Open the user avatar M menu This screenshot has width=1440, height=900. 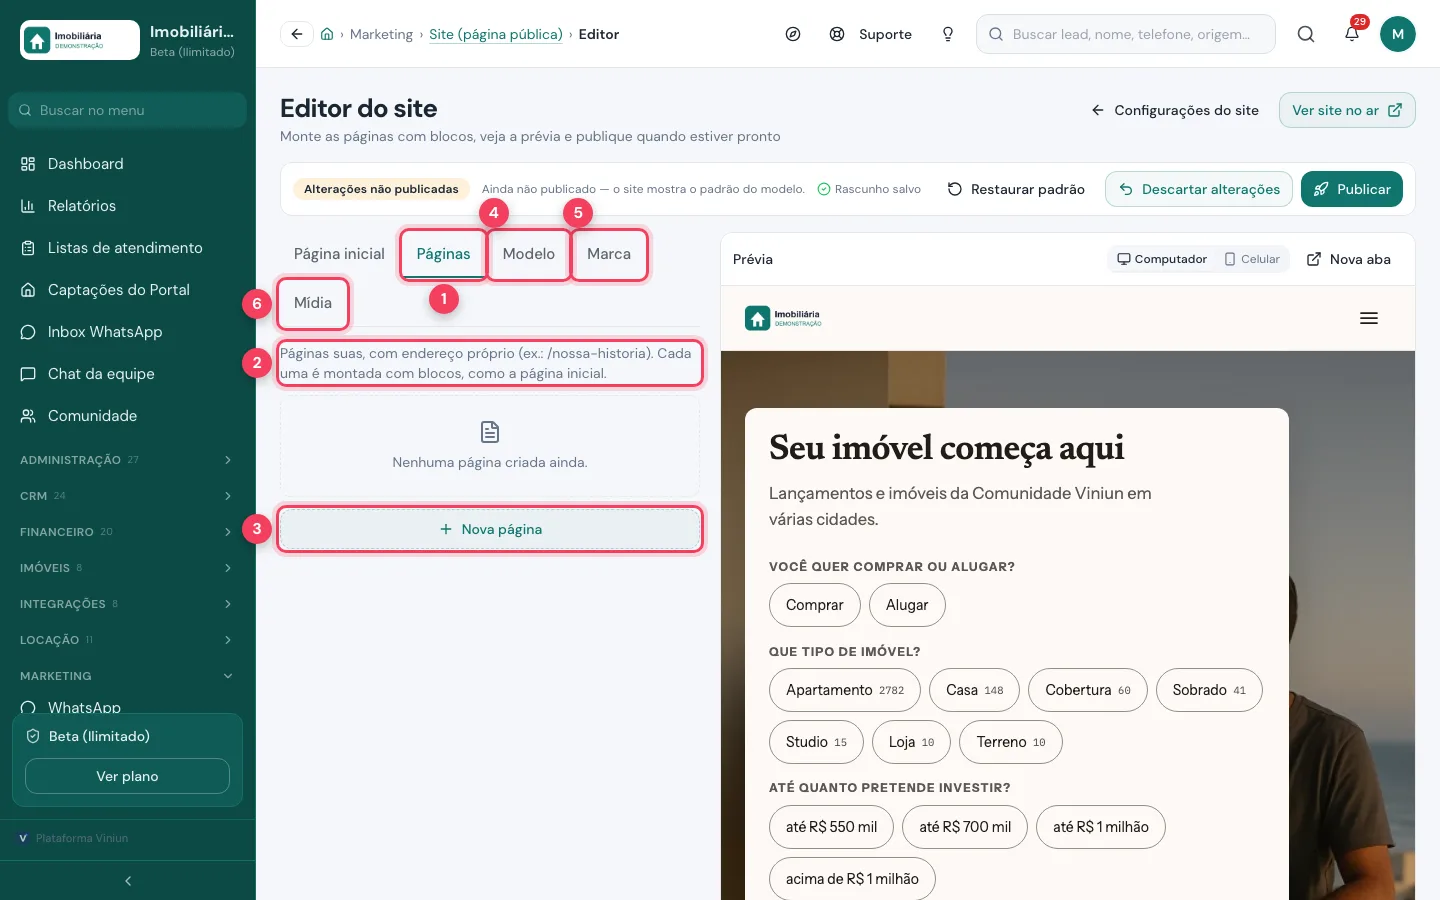(1398, 34)
